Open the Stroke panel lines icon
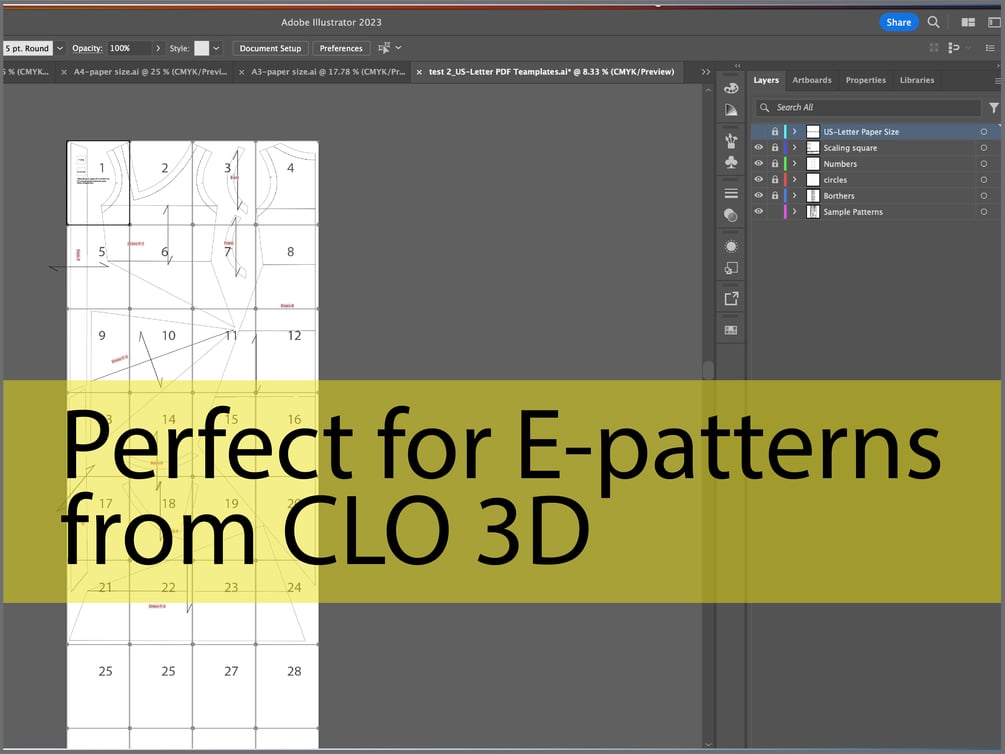This screenshot has width=1005, height=754. (731, 193)
